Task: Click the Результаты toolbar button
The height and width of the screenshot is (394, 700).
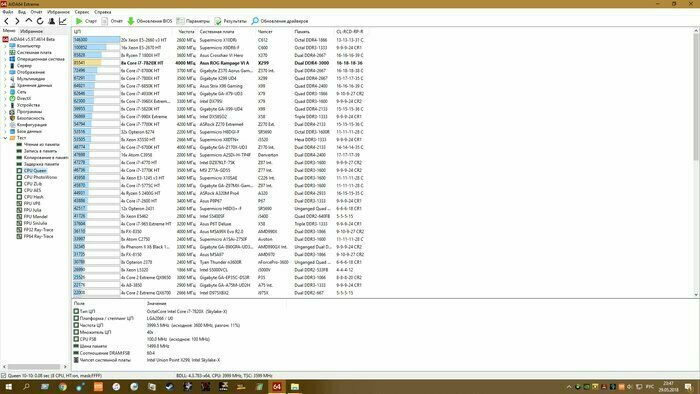Action: coord(230,21)
